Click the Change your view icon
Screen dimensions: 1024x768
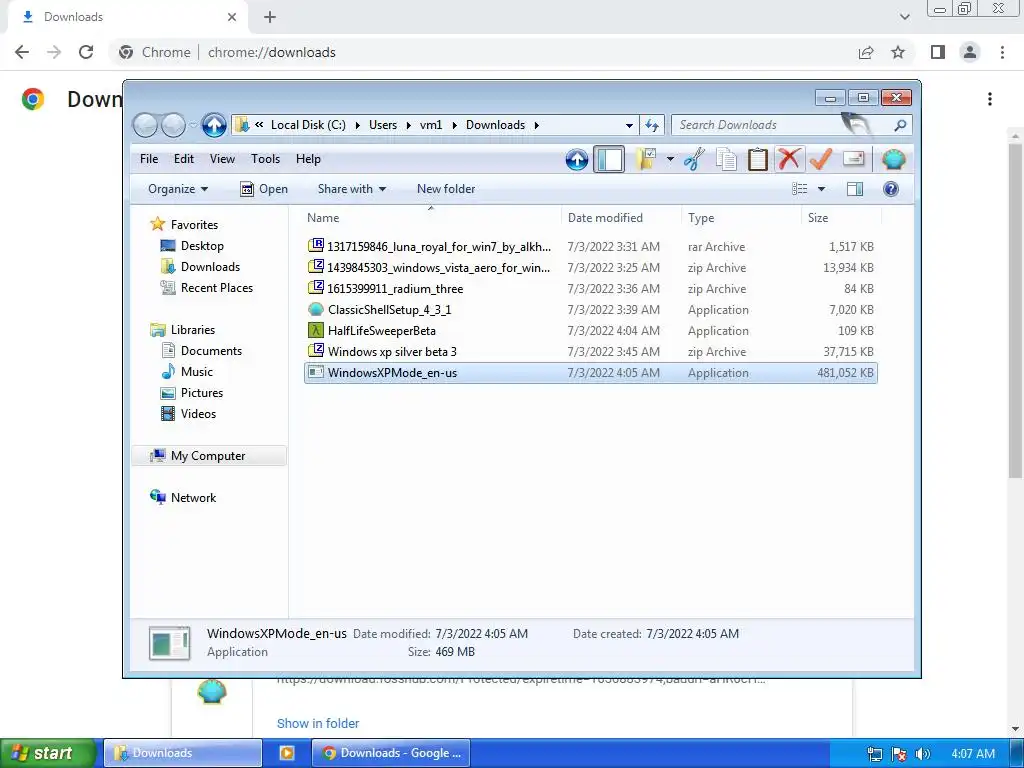800,189
